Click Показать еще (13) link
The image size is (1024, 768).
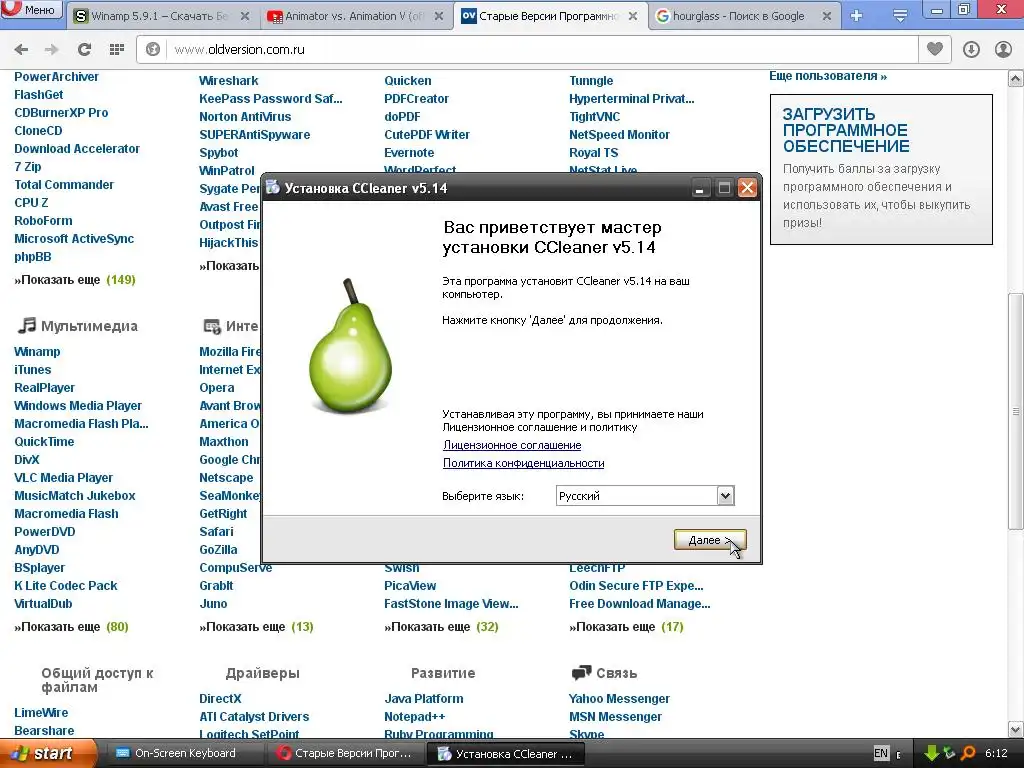pyautogui.click(x=257, y=627)
